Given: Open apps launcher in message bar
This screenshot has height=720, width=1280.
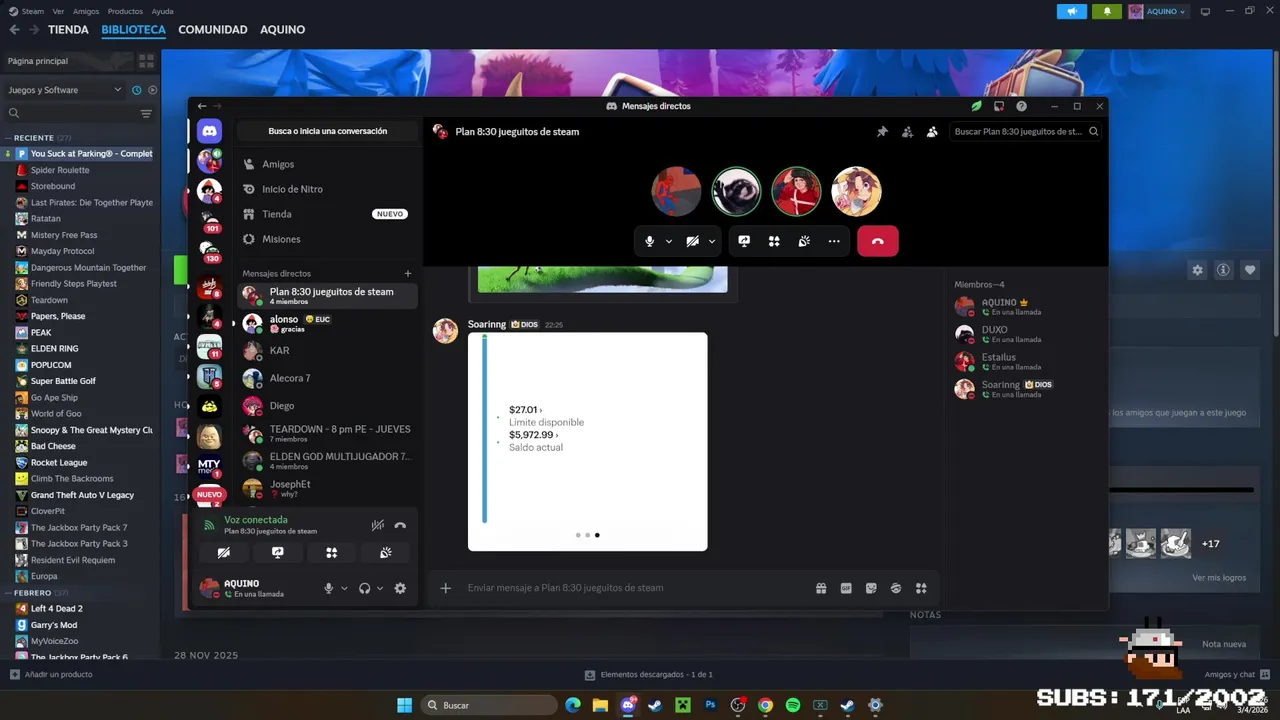Looking at the screenshot, I should (x=921, y=588).
